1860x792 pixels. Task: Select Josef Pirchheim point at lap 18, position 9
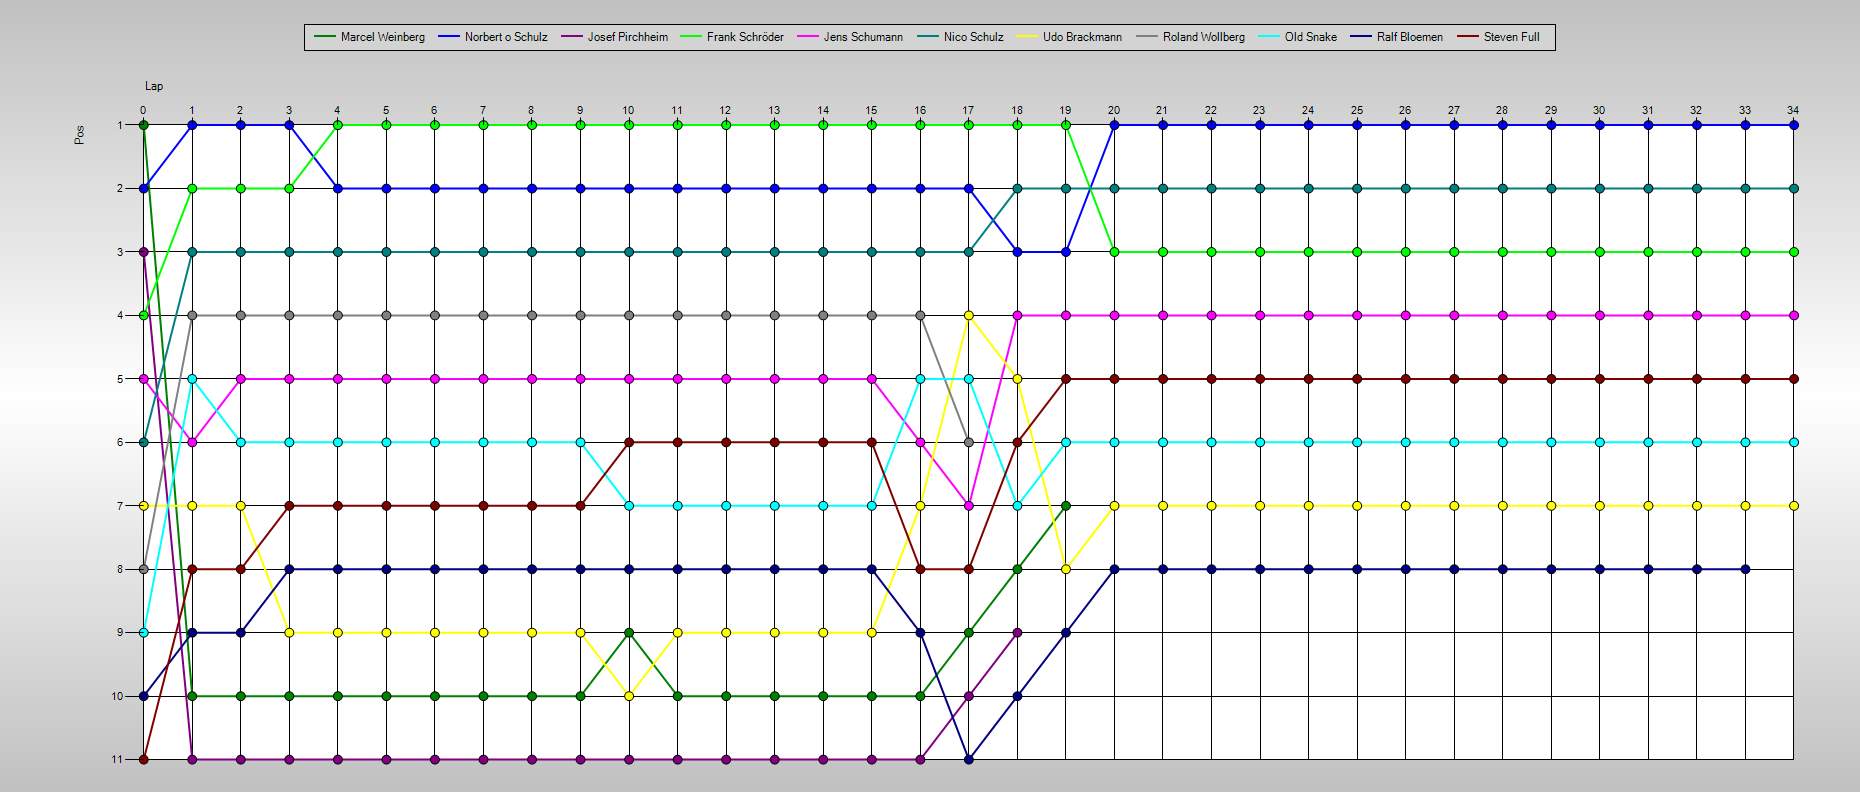(x=1017, y=632)
